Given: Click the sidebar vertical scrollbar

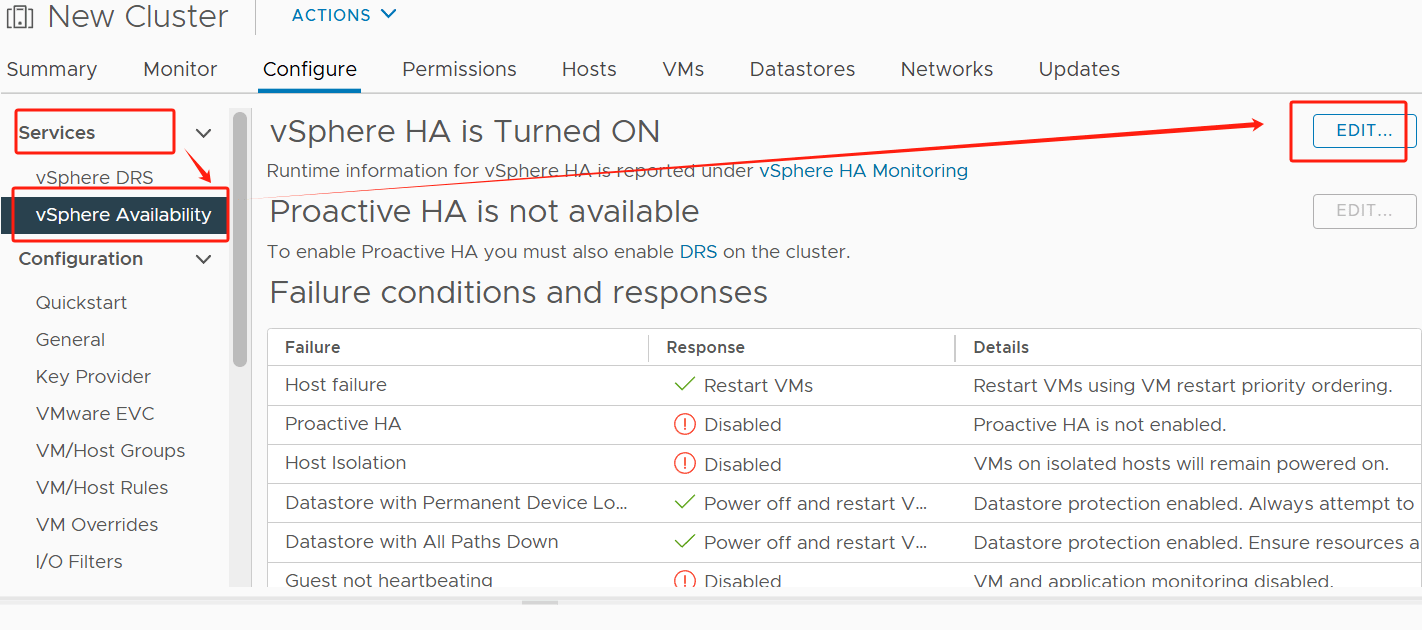Looking at the screenshot, I should pyautogui.click(x=240, y=240).
